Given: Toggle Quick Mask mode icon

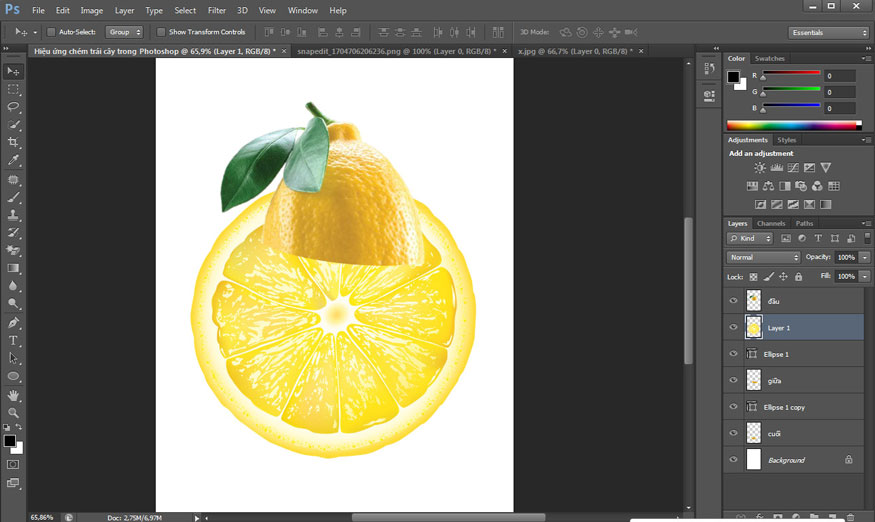Looking at the screenshot, I should [13, 464].
